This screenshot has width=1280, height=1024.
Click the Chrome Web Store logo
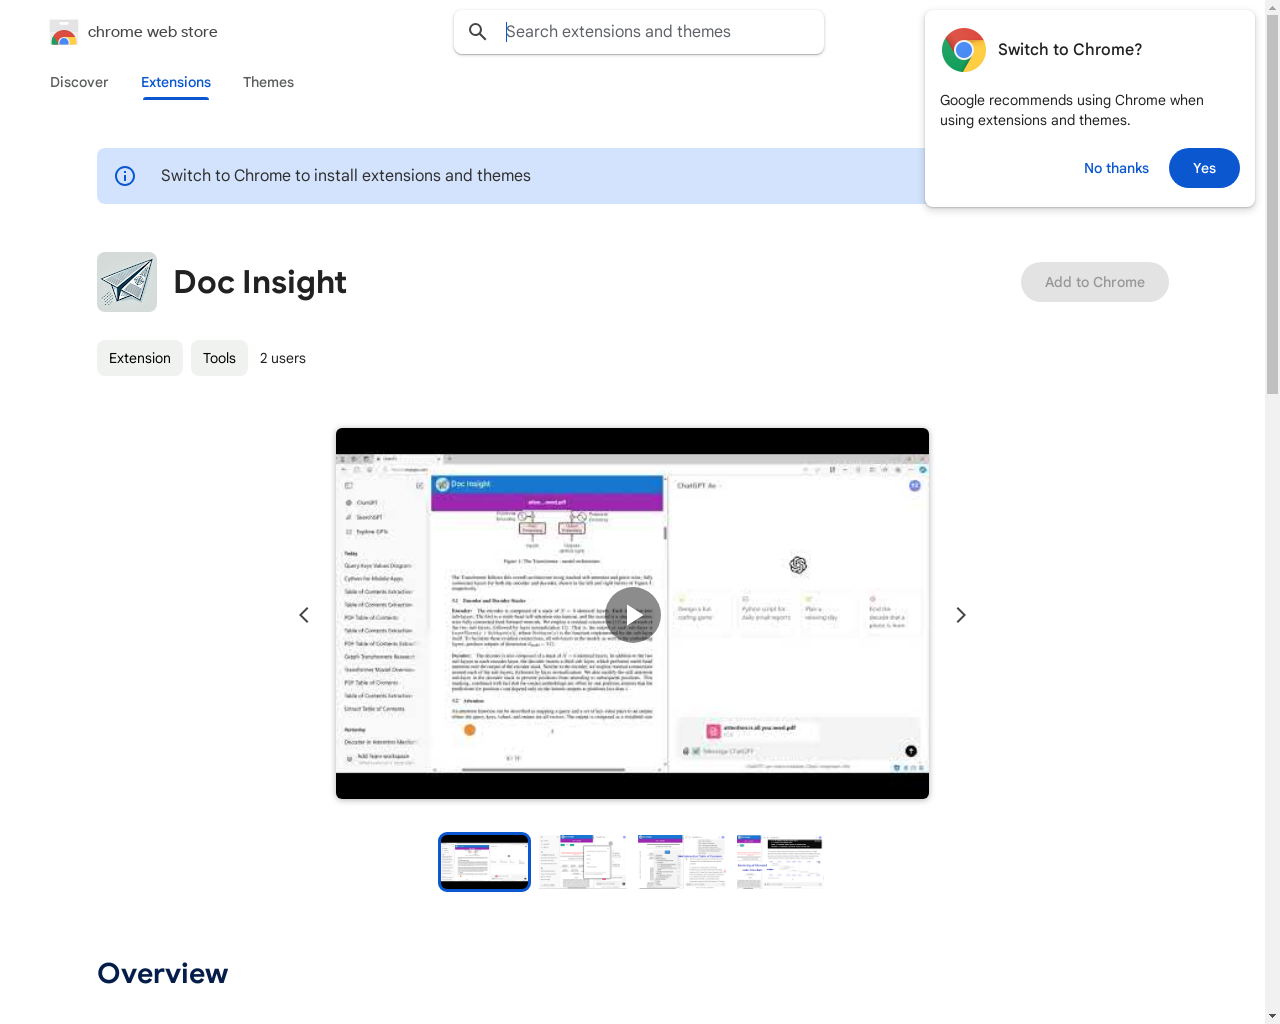(x=64, y=32)
